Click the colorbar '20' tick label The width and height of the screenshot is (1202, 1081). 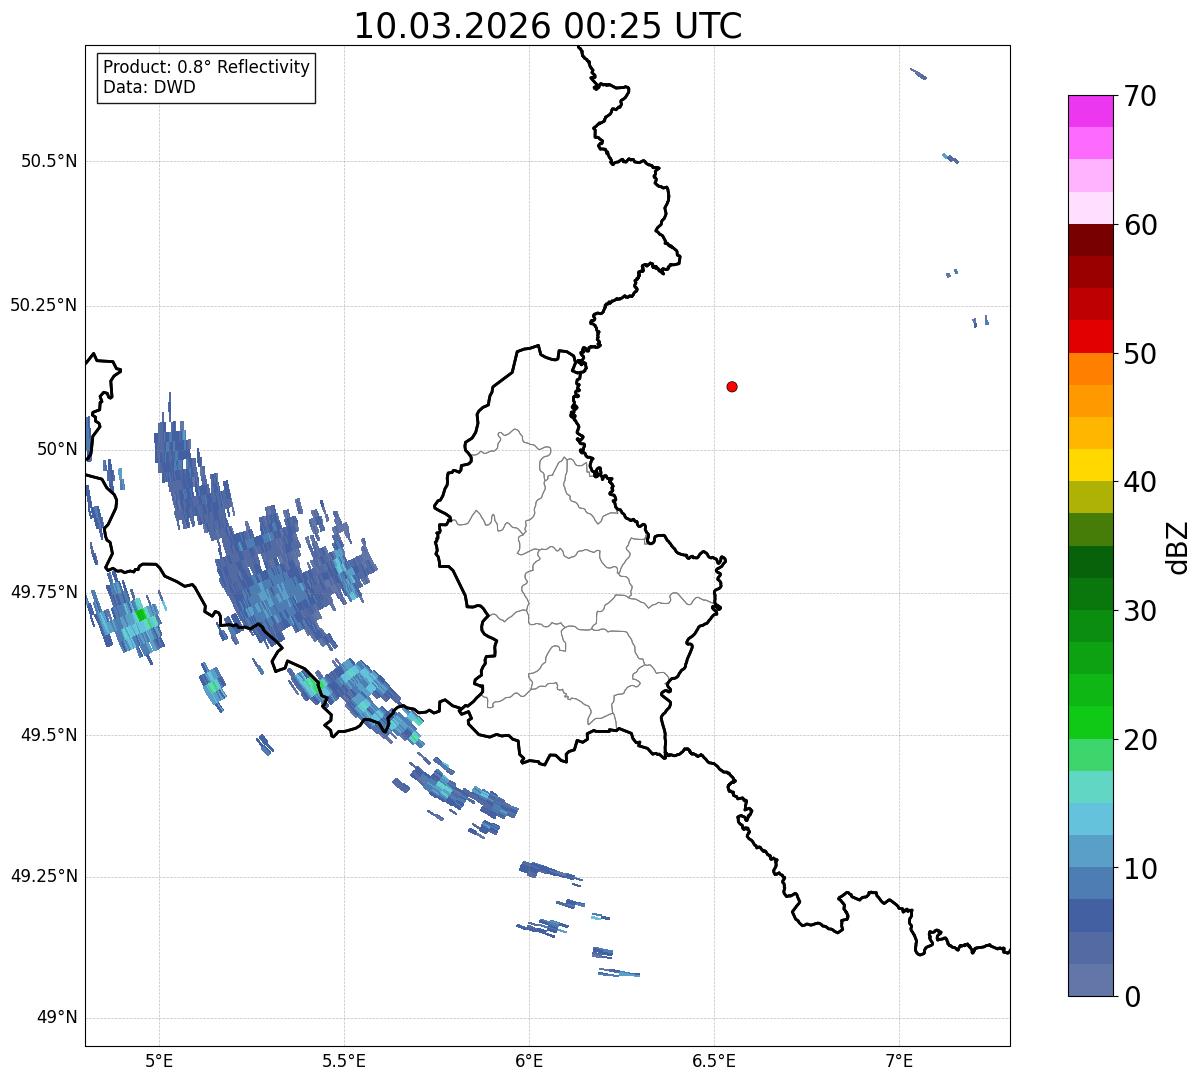coord(1140,740)
